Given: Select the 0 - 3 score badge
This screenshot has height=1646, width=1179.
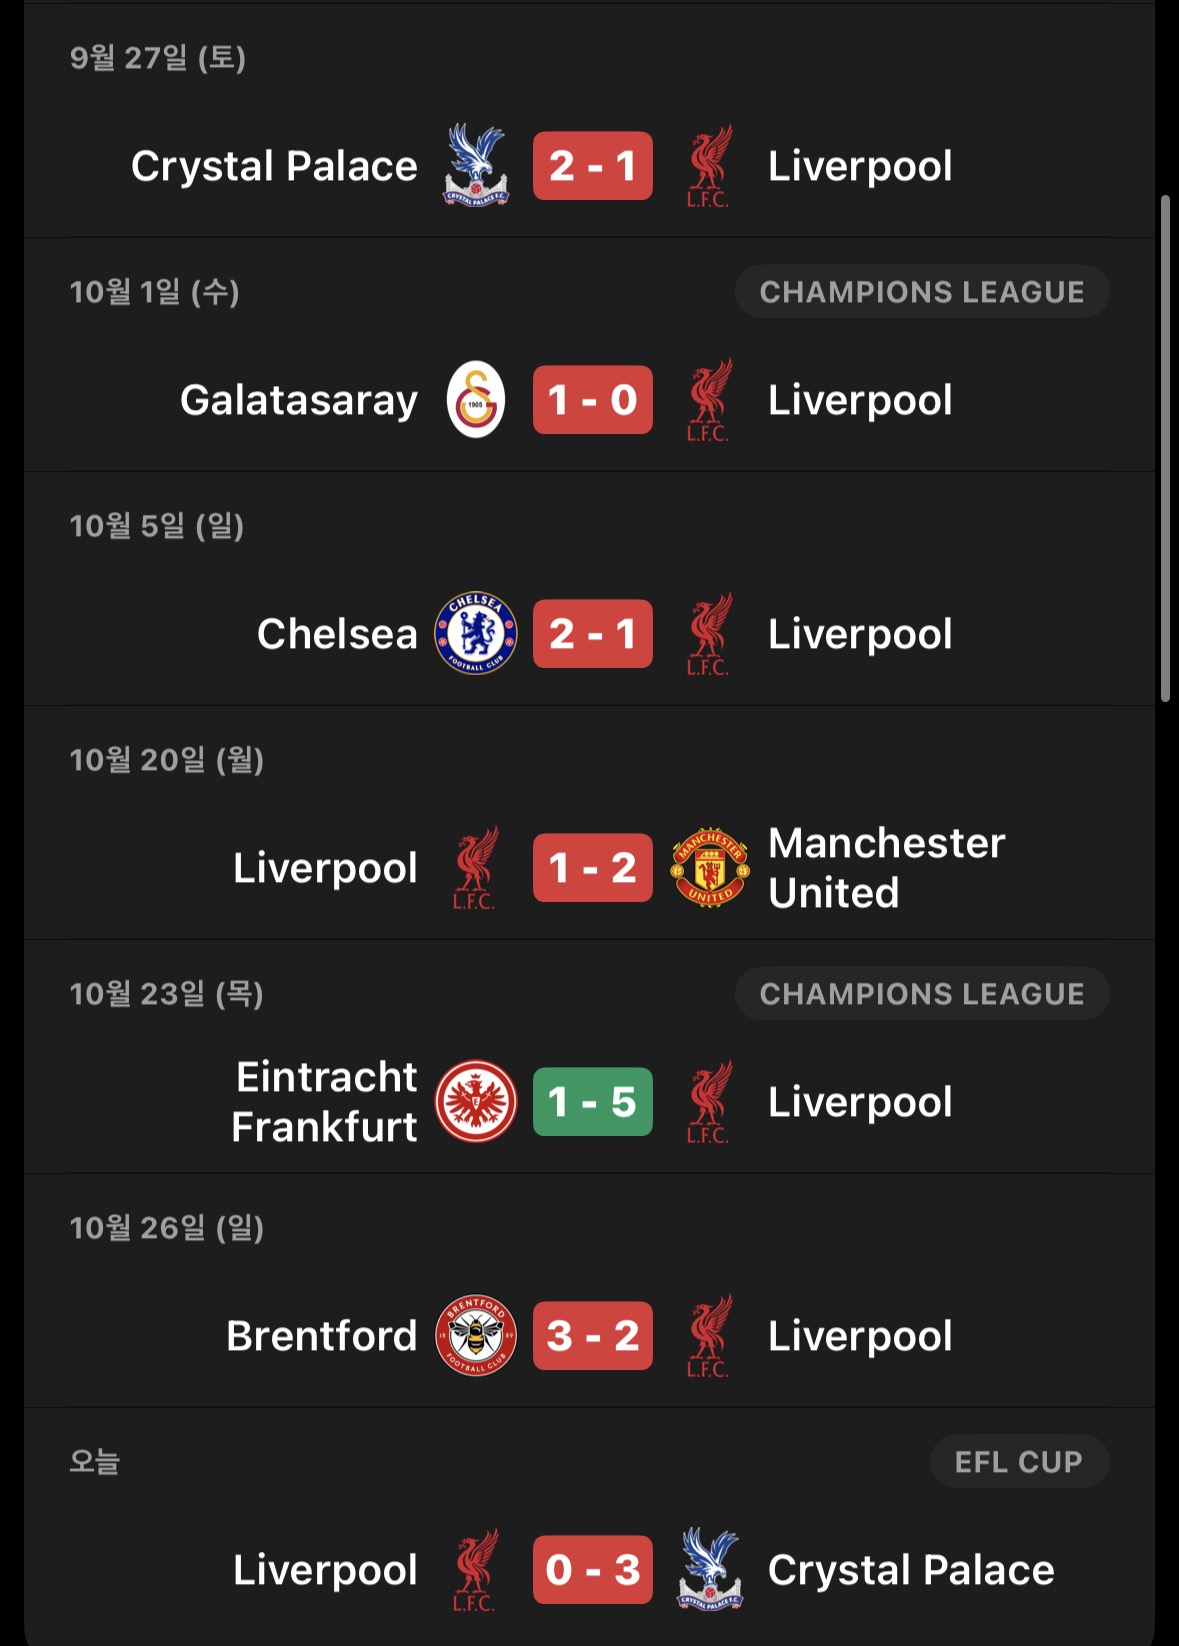Looking at the screenshot, I should pos(592,1570).
